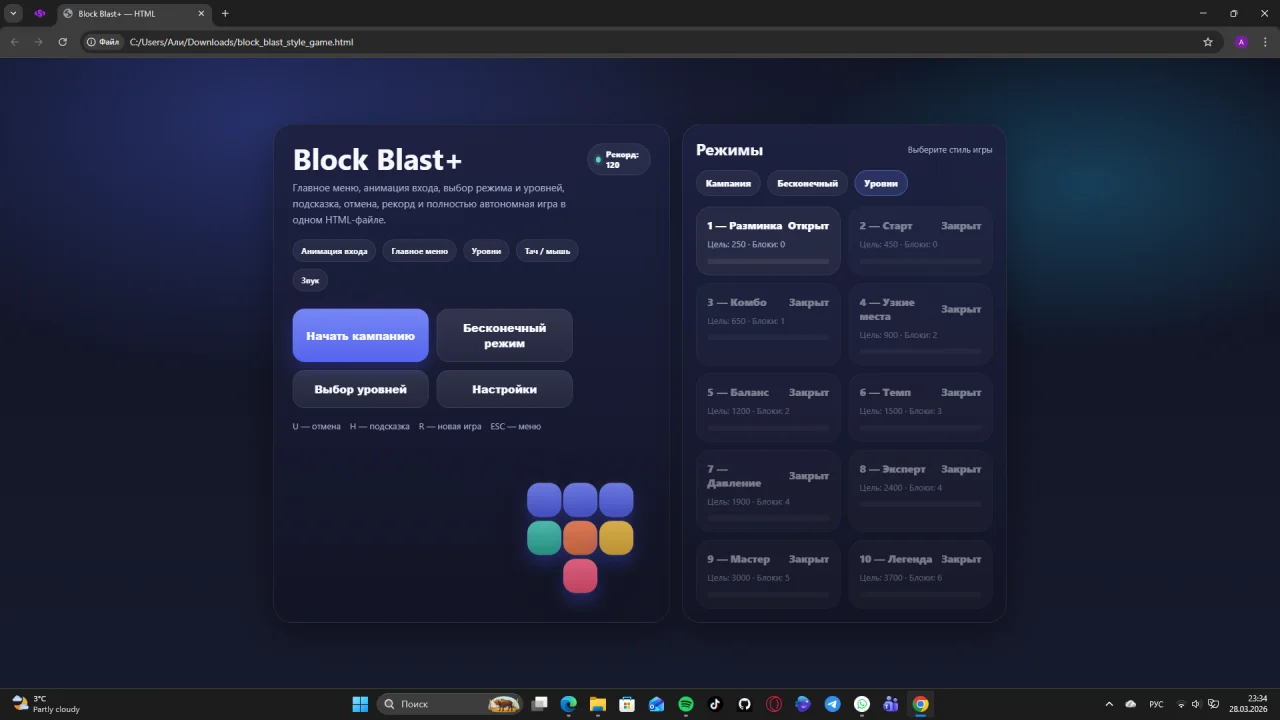Select locked level 3 — Комбо
This screenshot has width=1280, height=720.
pyautogui.click(x=768, y=324)
